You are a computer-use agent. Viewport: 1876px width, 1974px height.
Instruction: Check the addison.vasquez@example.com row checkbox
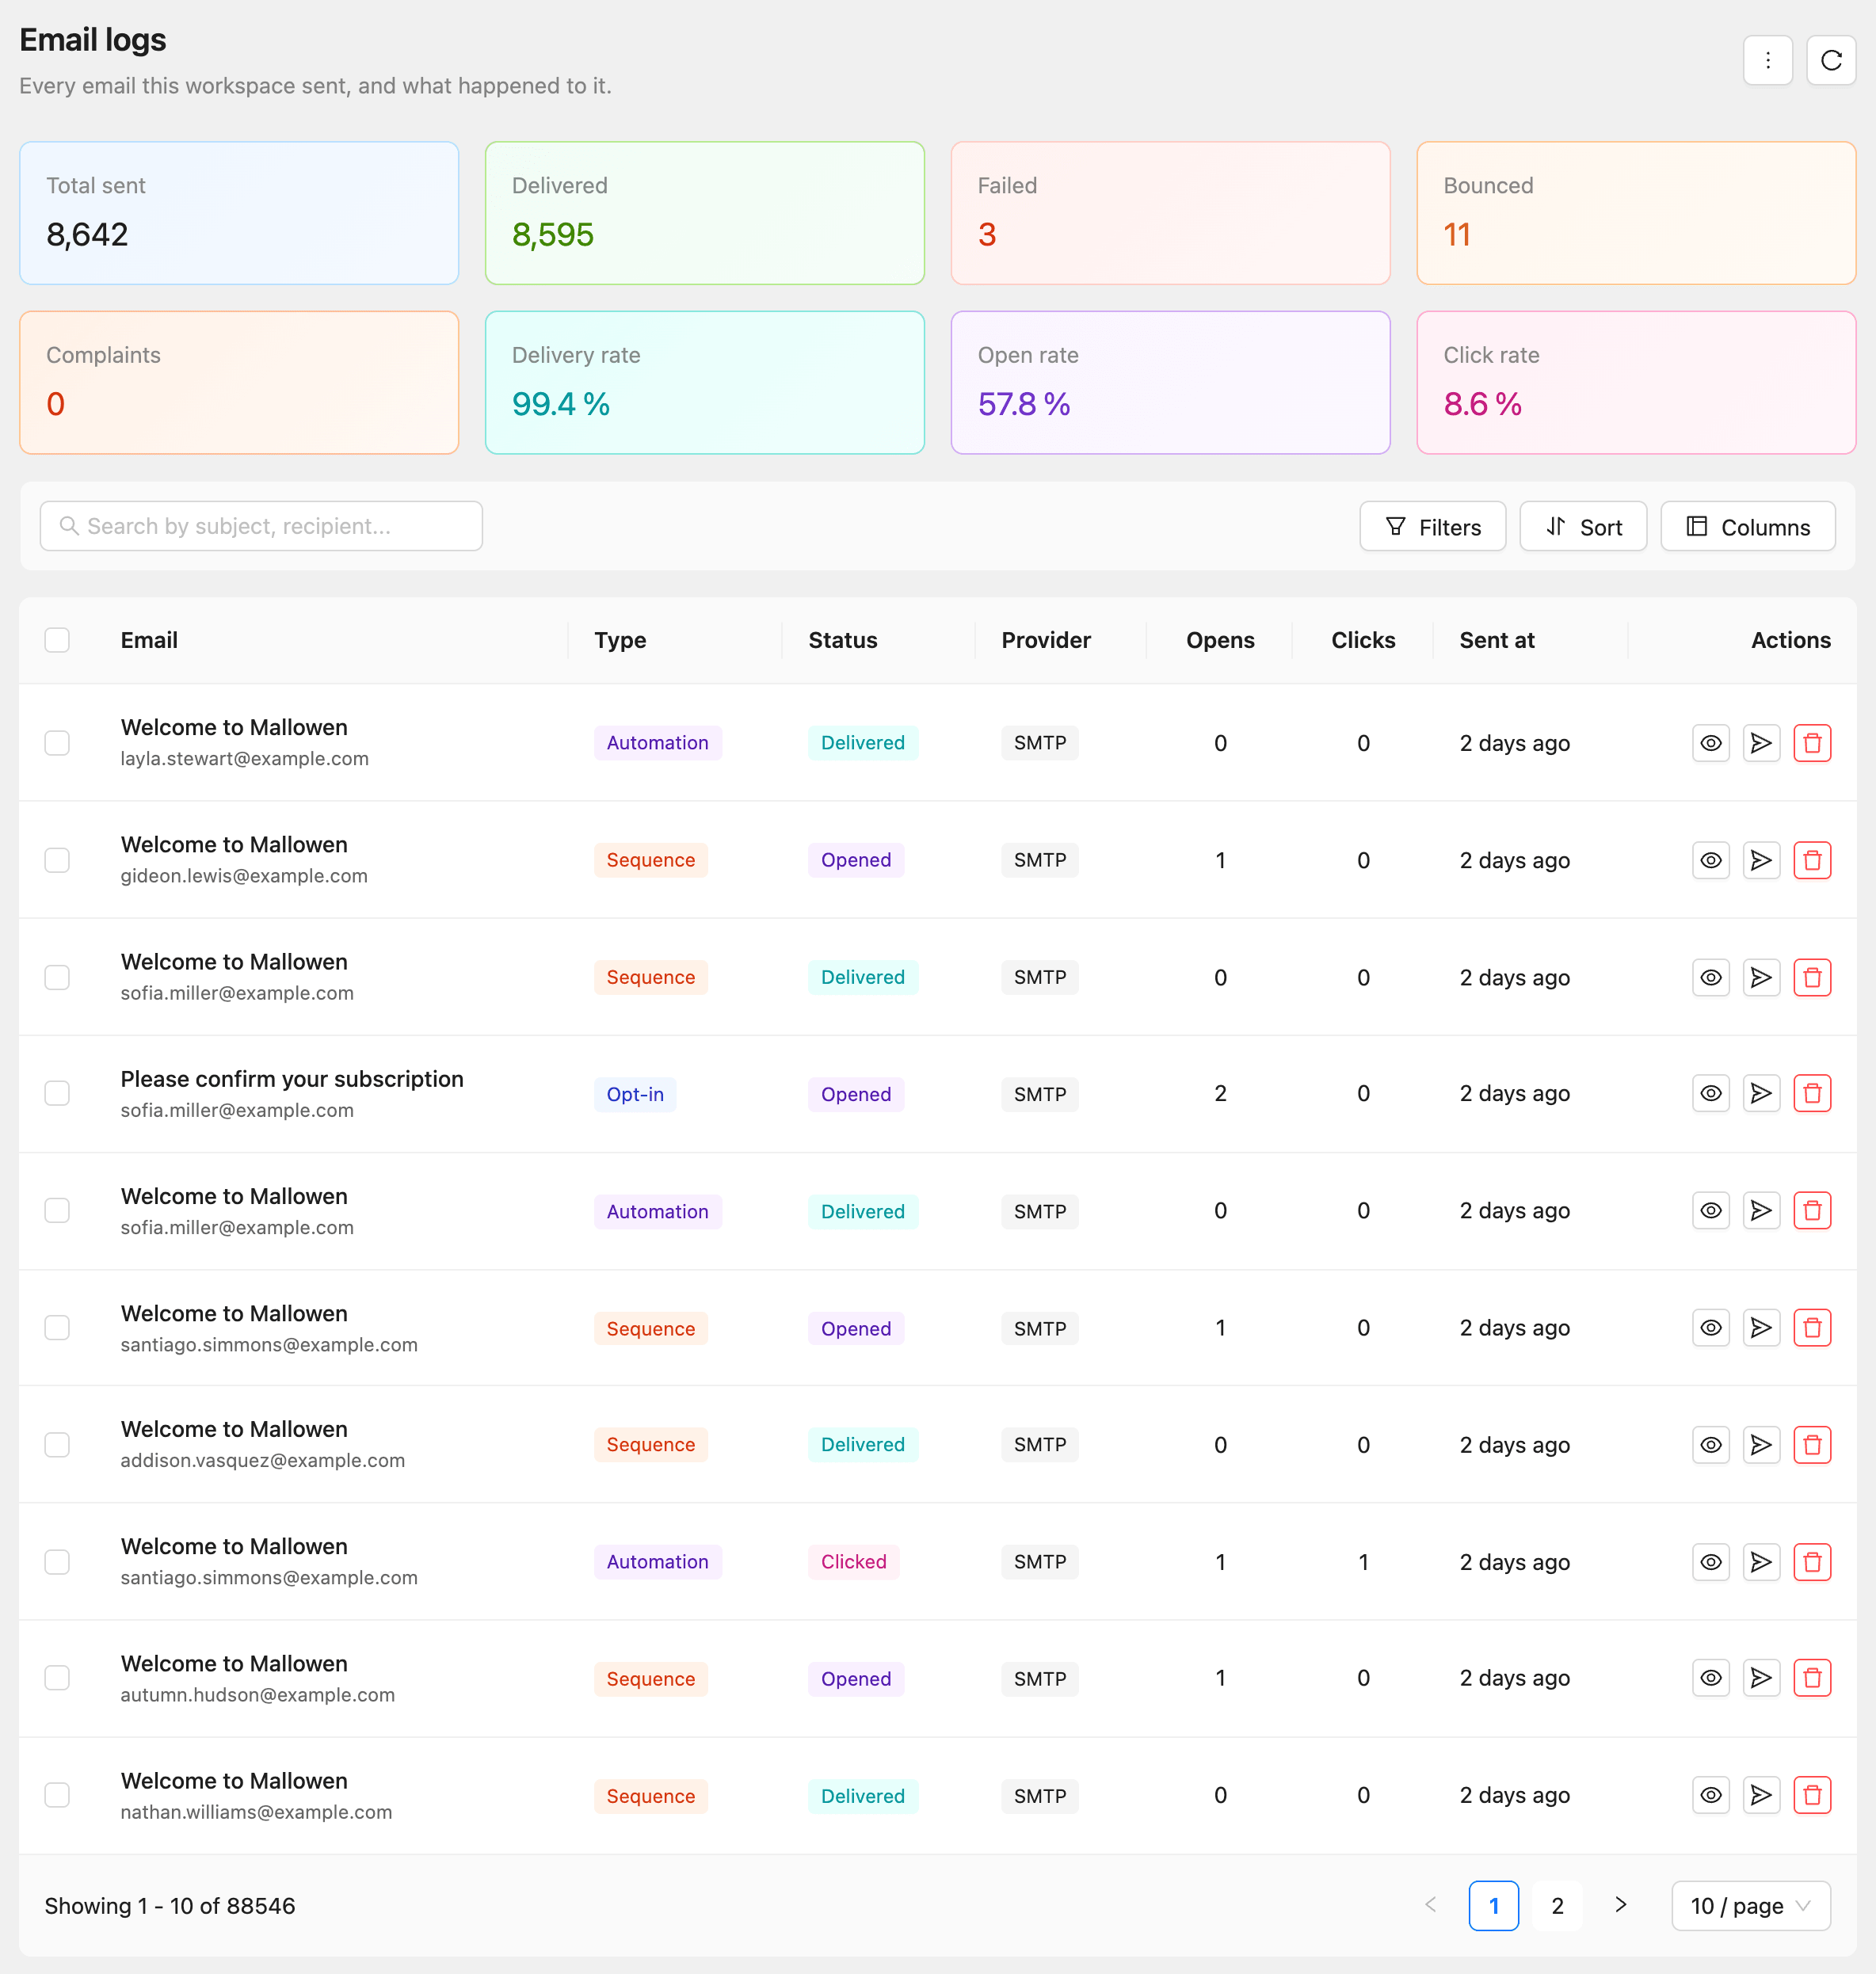pyautogui.click(x=57, y=1444)
